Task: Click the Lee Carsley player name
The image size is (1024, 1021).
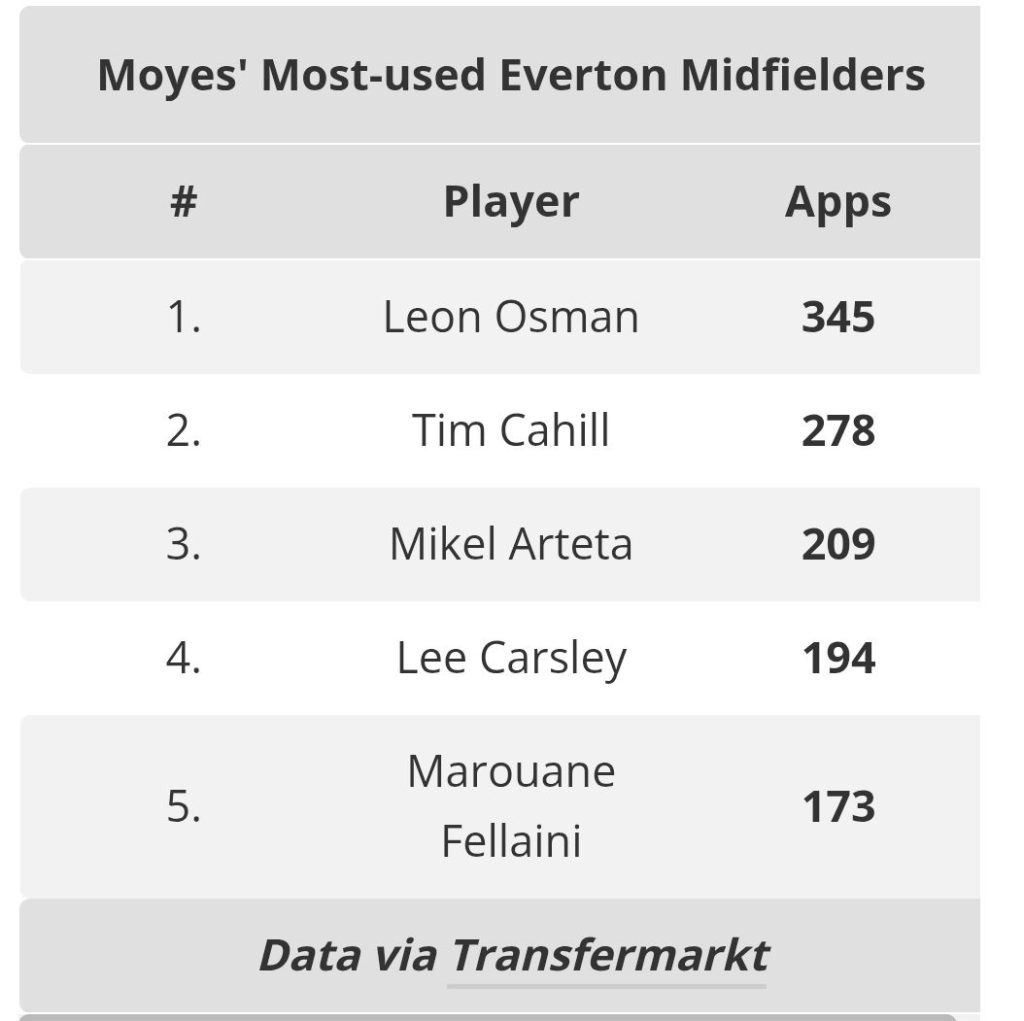Action: tap(511, 658)
